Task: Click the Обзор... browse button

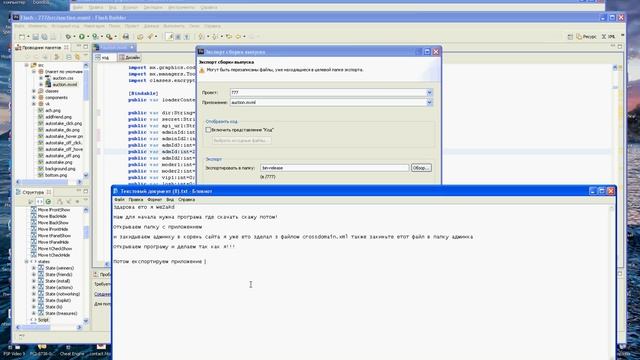Action: (x=421, y=168)
